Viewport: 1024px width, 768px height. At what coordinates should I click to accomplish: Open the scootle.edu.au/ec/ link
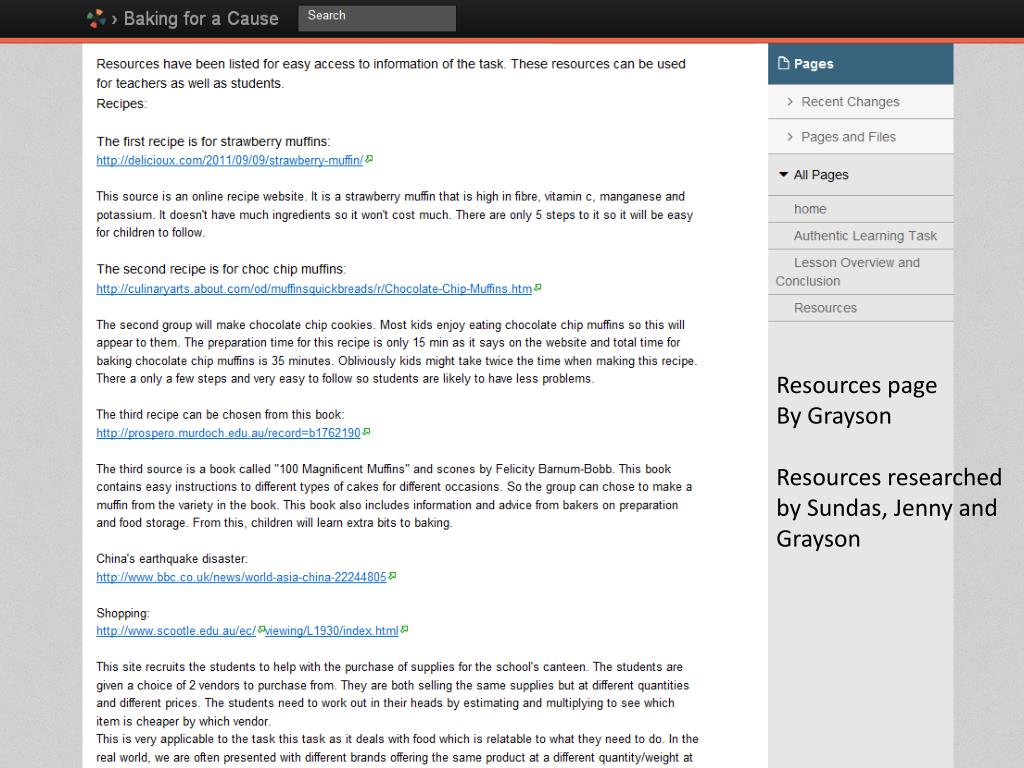click(176, 631)
